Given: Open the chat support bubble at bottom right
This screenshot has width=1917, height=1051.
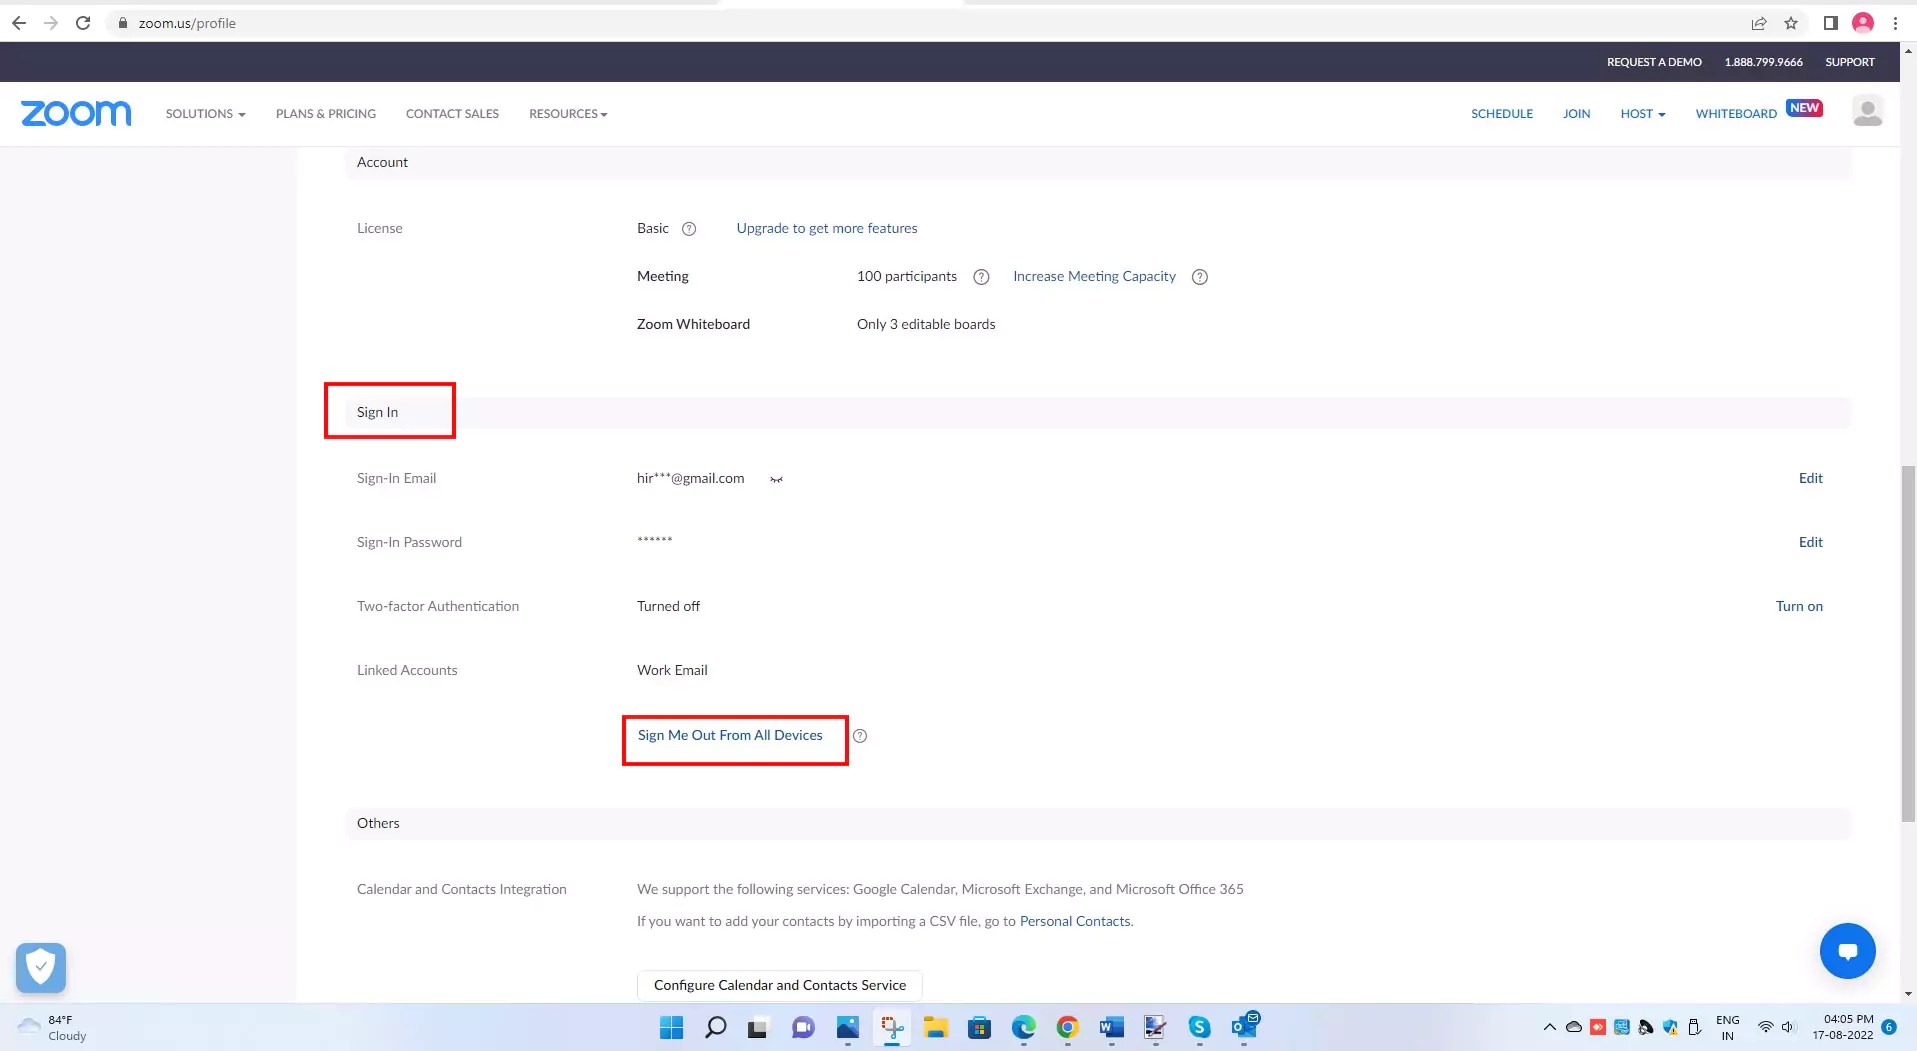Looking at the screenshot, I should [1846, 951].
